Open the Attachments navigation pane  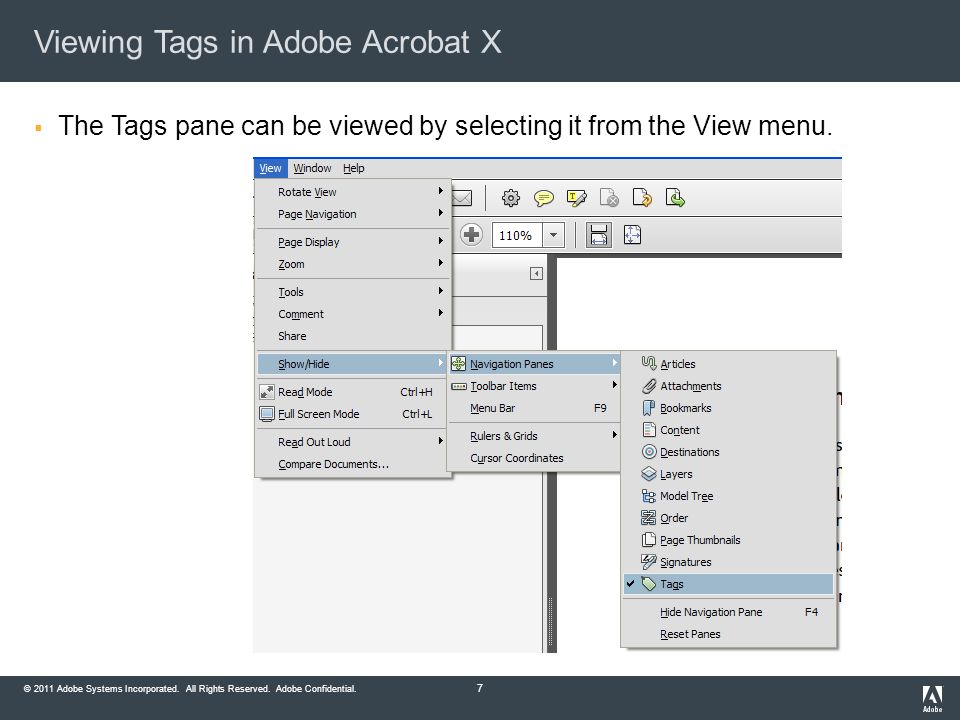[729, 386]
